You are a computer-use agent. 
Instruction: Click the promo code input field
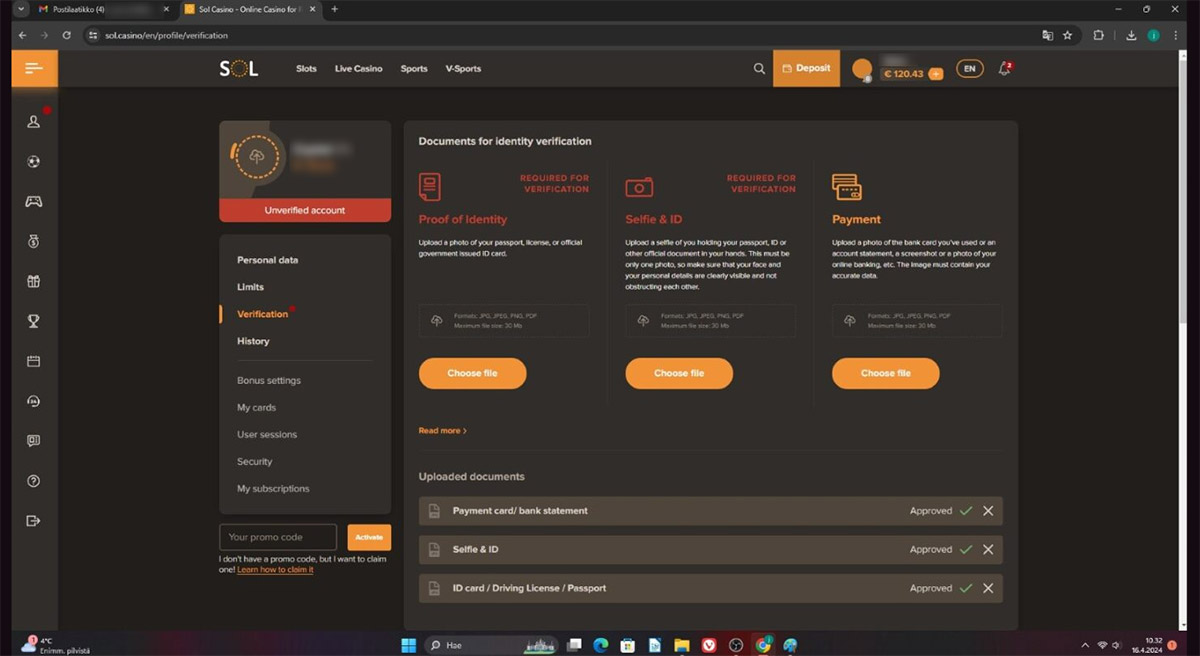(278, 537)
